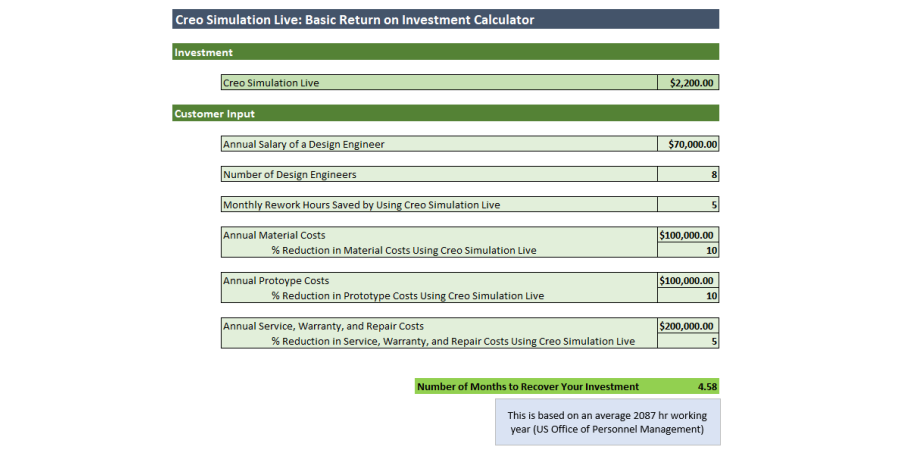Select the Annual Salary of a Design Engineer label
Image resolution: width=900 pixels, height=450 pixels.
303,144
